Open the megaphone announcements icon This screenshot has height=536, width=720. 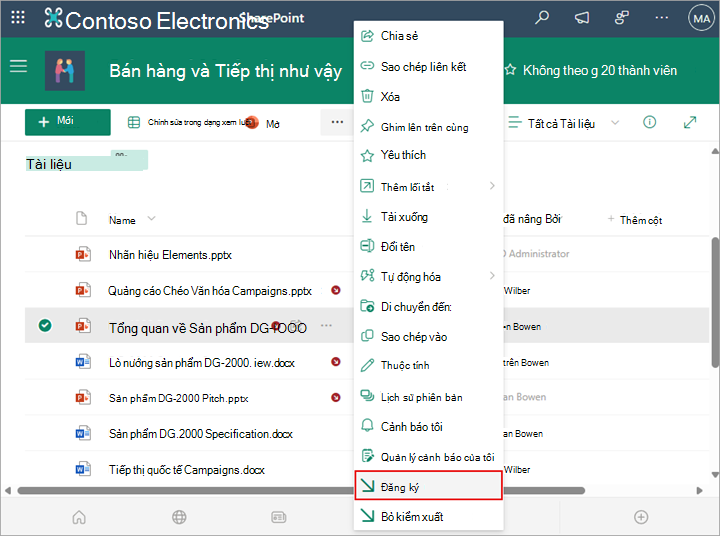point(582,18)
